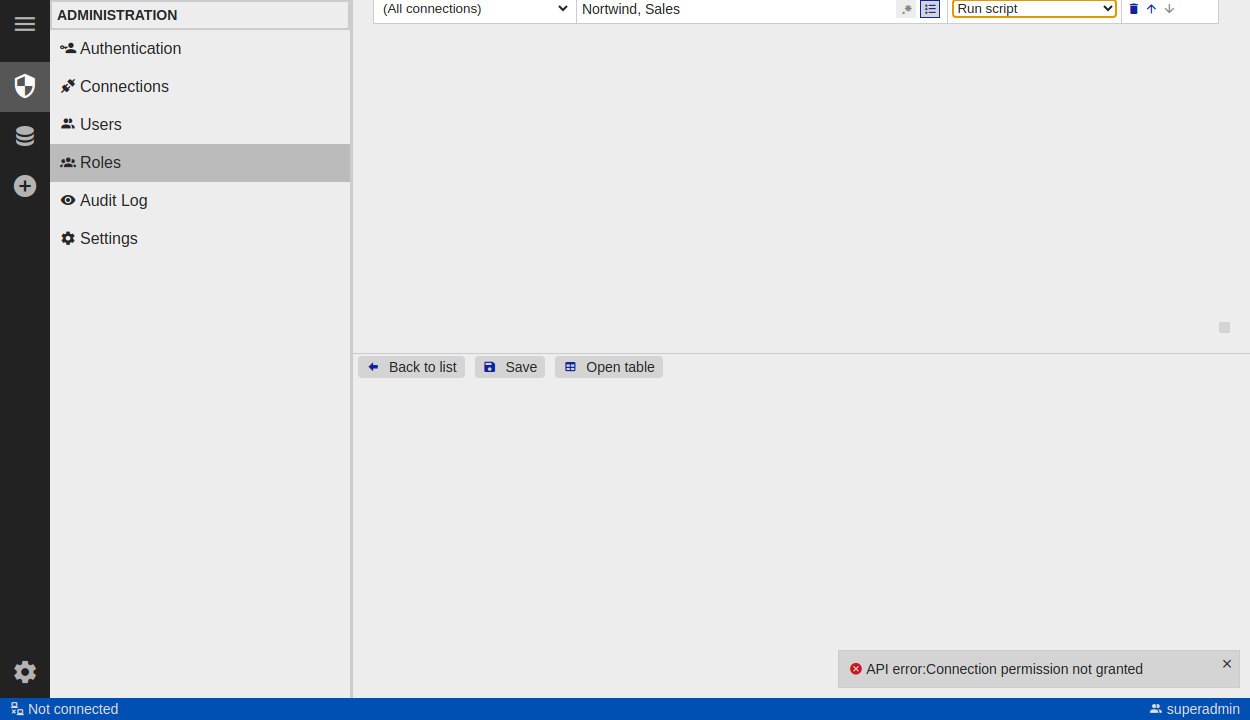Open the Audit Log page

[x=200, y=200]
